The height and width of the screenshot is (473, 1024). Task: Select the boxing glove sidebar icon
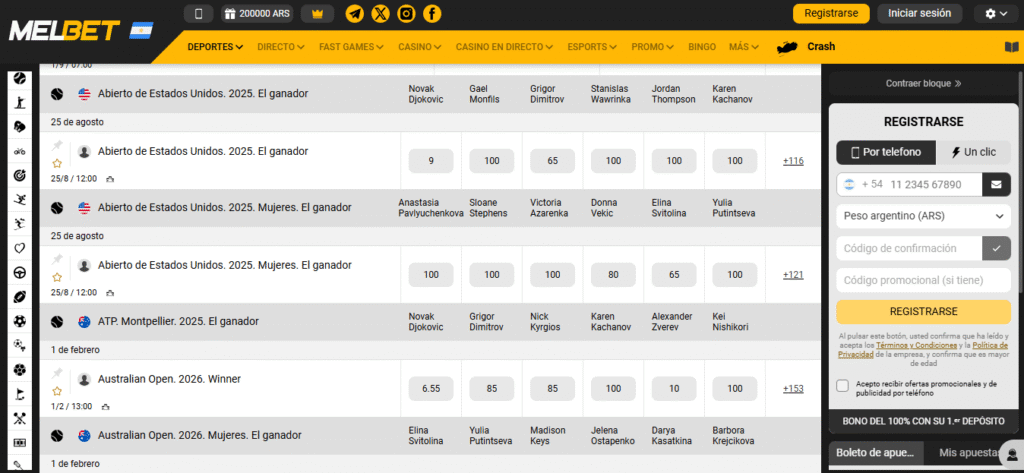coord(20,127)
